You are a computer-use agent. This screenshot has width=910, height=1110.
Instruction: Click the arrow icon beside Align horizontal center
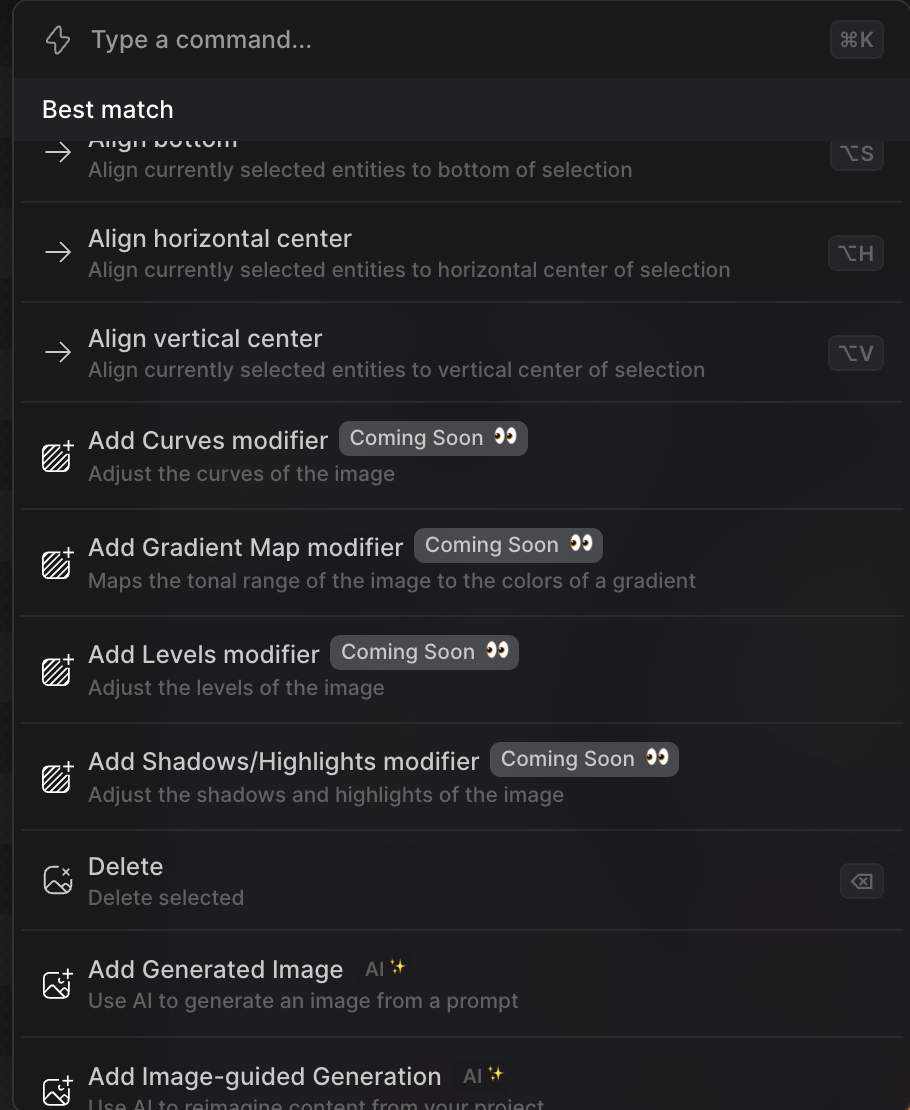[58, 253]
